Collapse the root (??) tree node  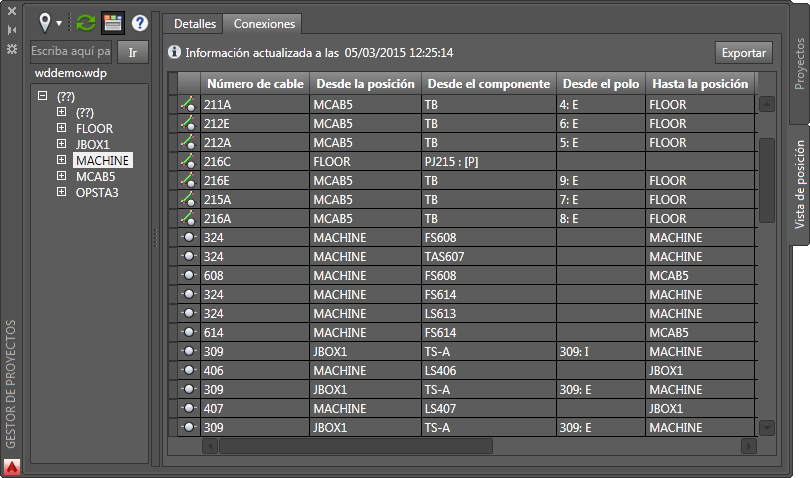tap(42, 97)
